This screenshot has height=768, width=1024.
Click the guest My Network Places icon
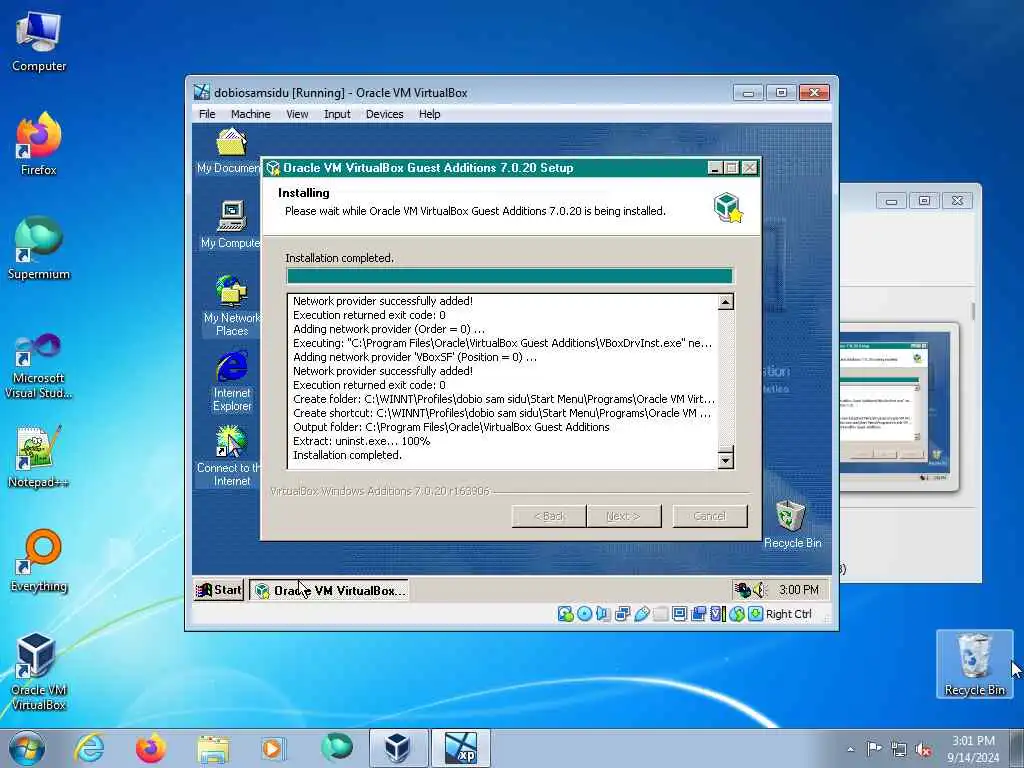[232, 306]
